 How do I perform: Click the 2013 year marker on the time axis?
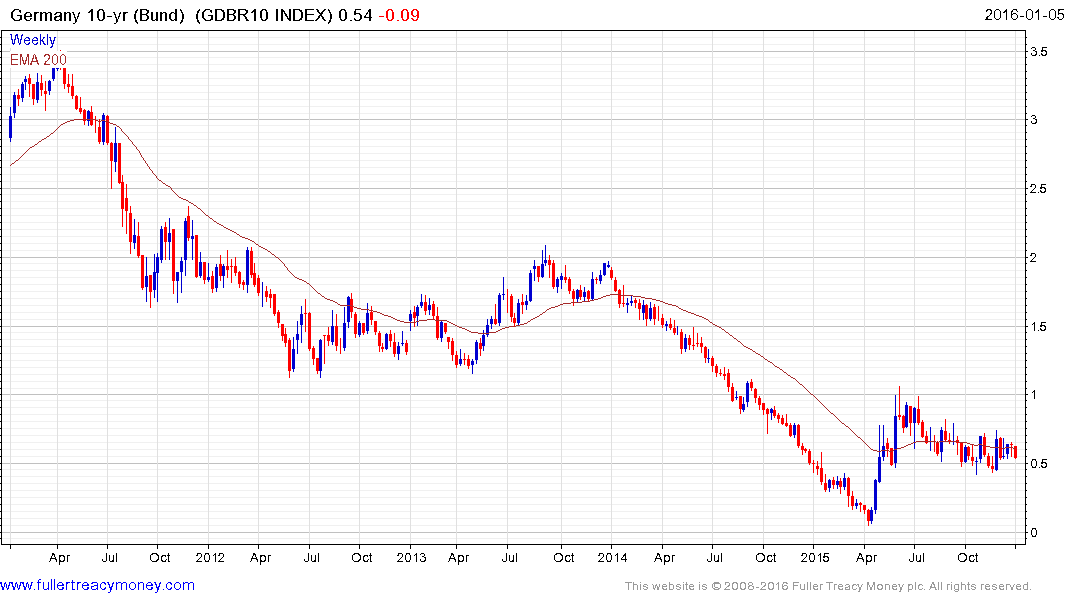(x=412, y=556)
